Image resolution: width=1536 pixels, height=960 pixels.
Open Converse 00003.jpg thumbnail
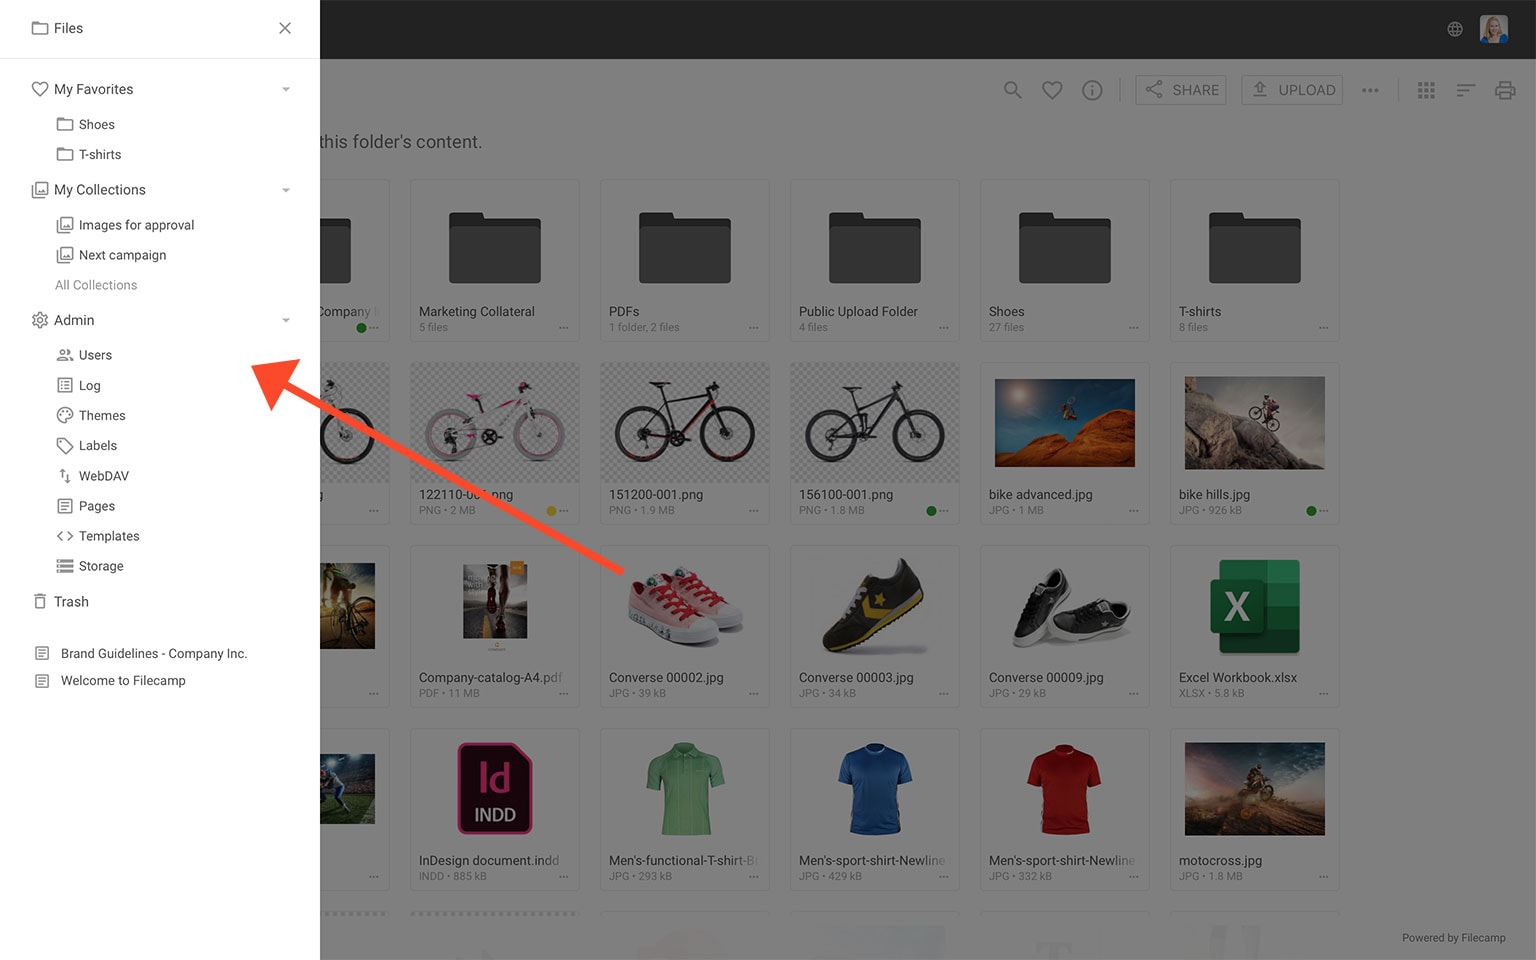coord(875,605)
